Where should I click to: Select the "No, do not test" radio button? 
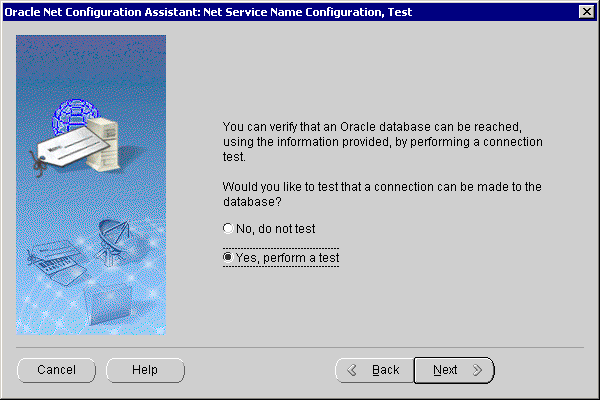(x=228, y=229)
